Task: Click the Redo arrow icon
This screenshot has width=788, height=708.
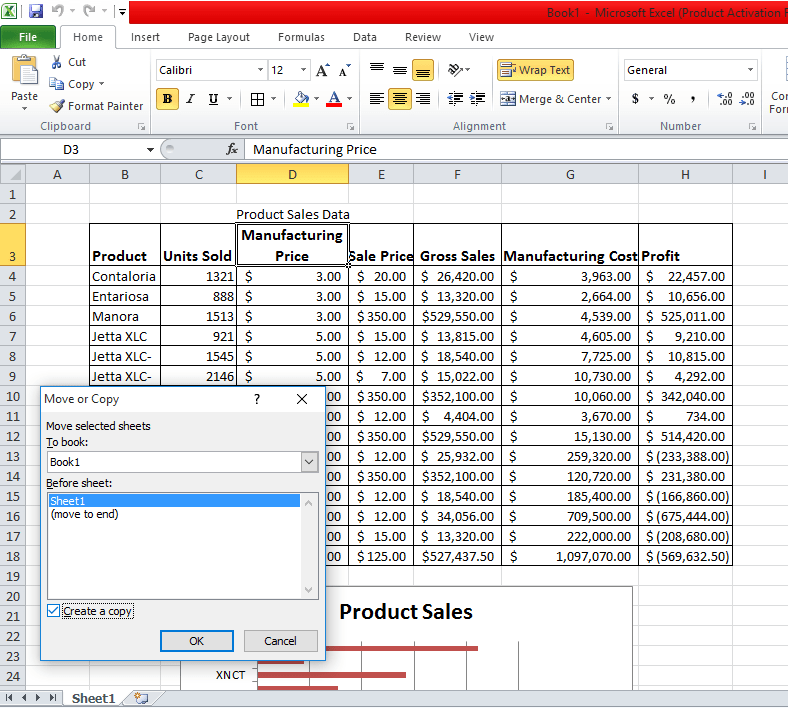Action: click(x=89, y=11)
